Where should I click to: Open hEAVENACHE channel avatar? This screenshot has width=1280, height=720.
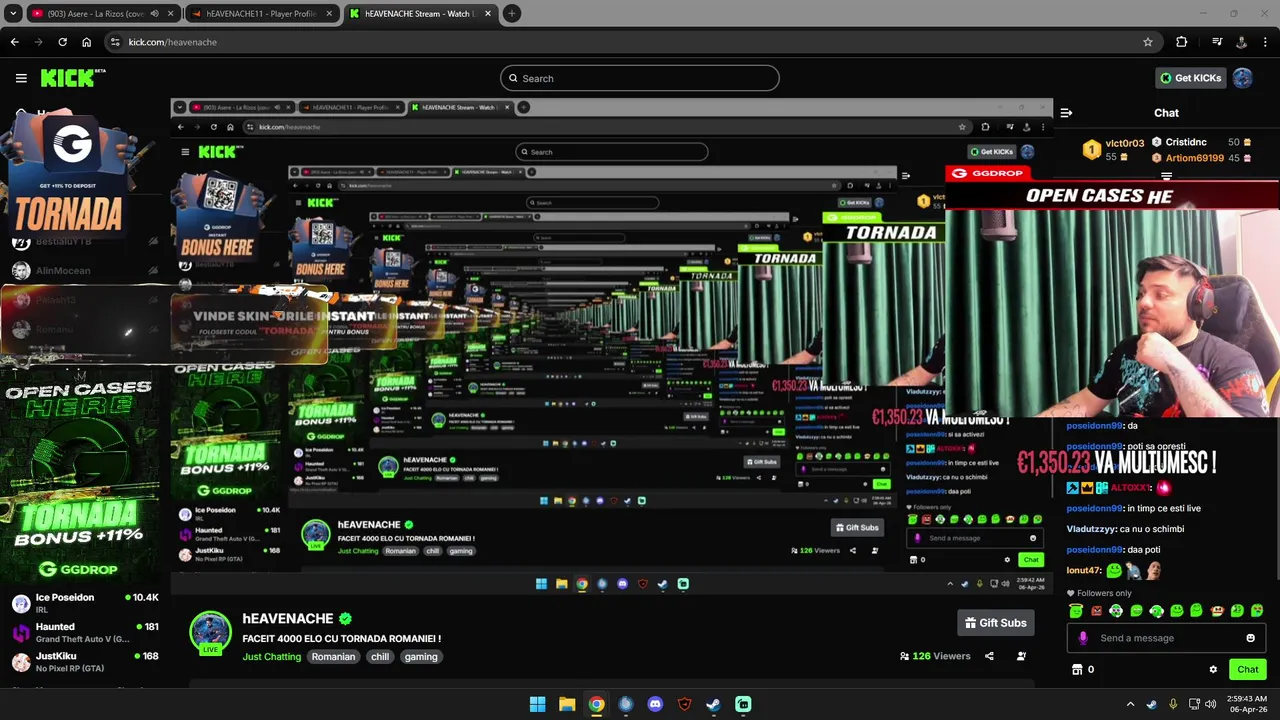[210, 632]
